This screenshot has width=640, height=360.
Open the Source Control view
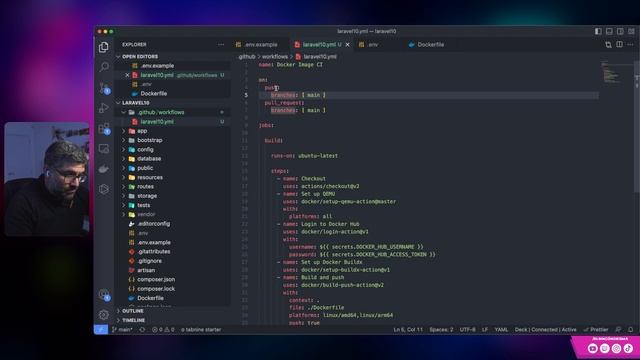pos(104,87)
